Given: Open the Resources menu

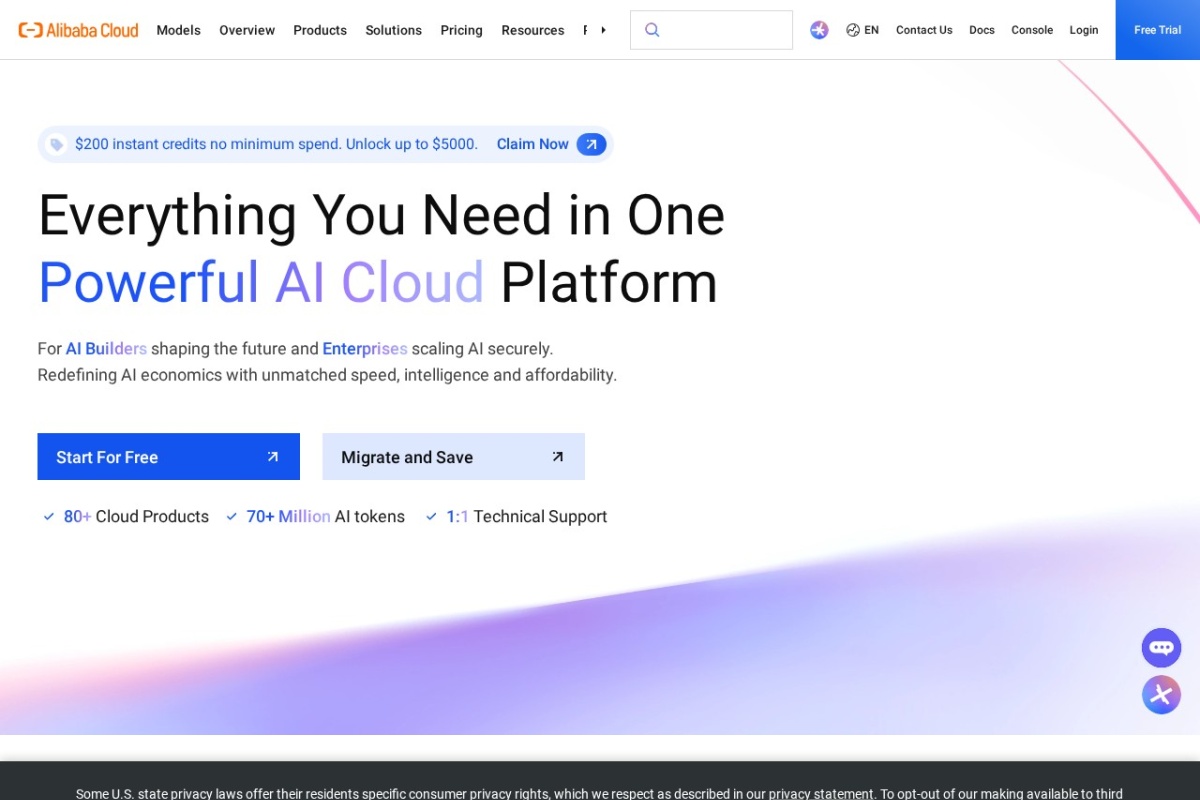Looking at the screenshot, I should [x=532, y=30].
